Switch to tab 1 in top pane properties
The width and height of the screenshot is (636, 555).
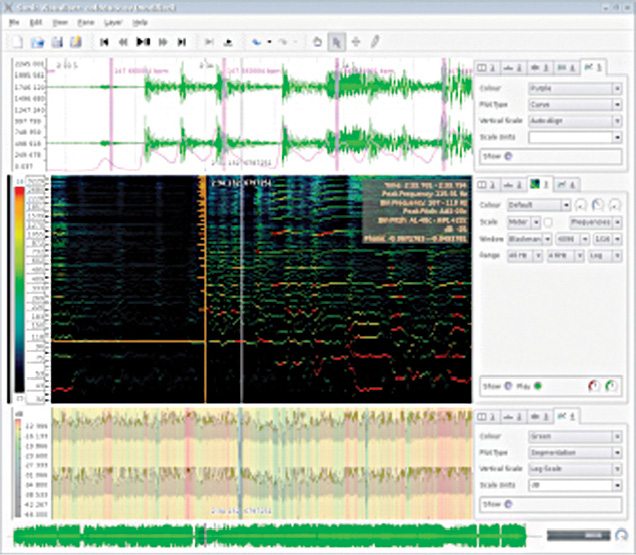click(485, 67)
